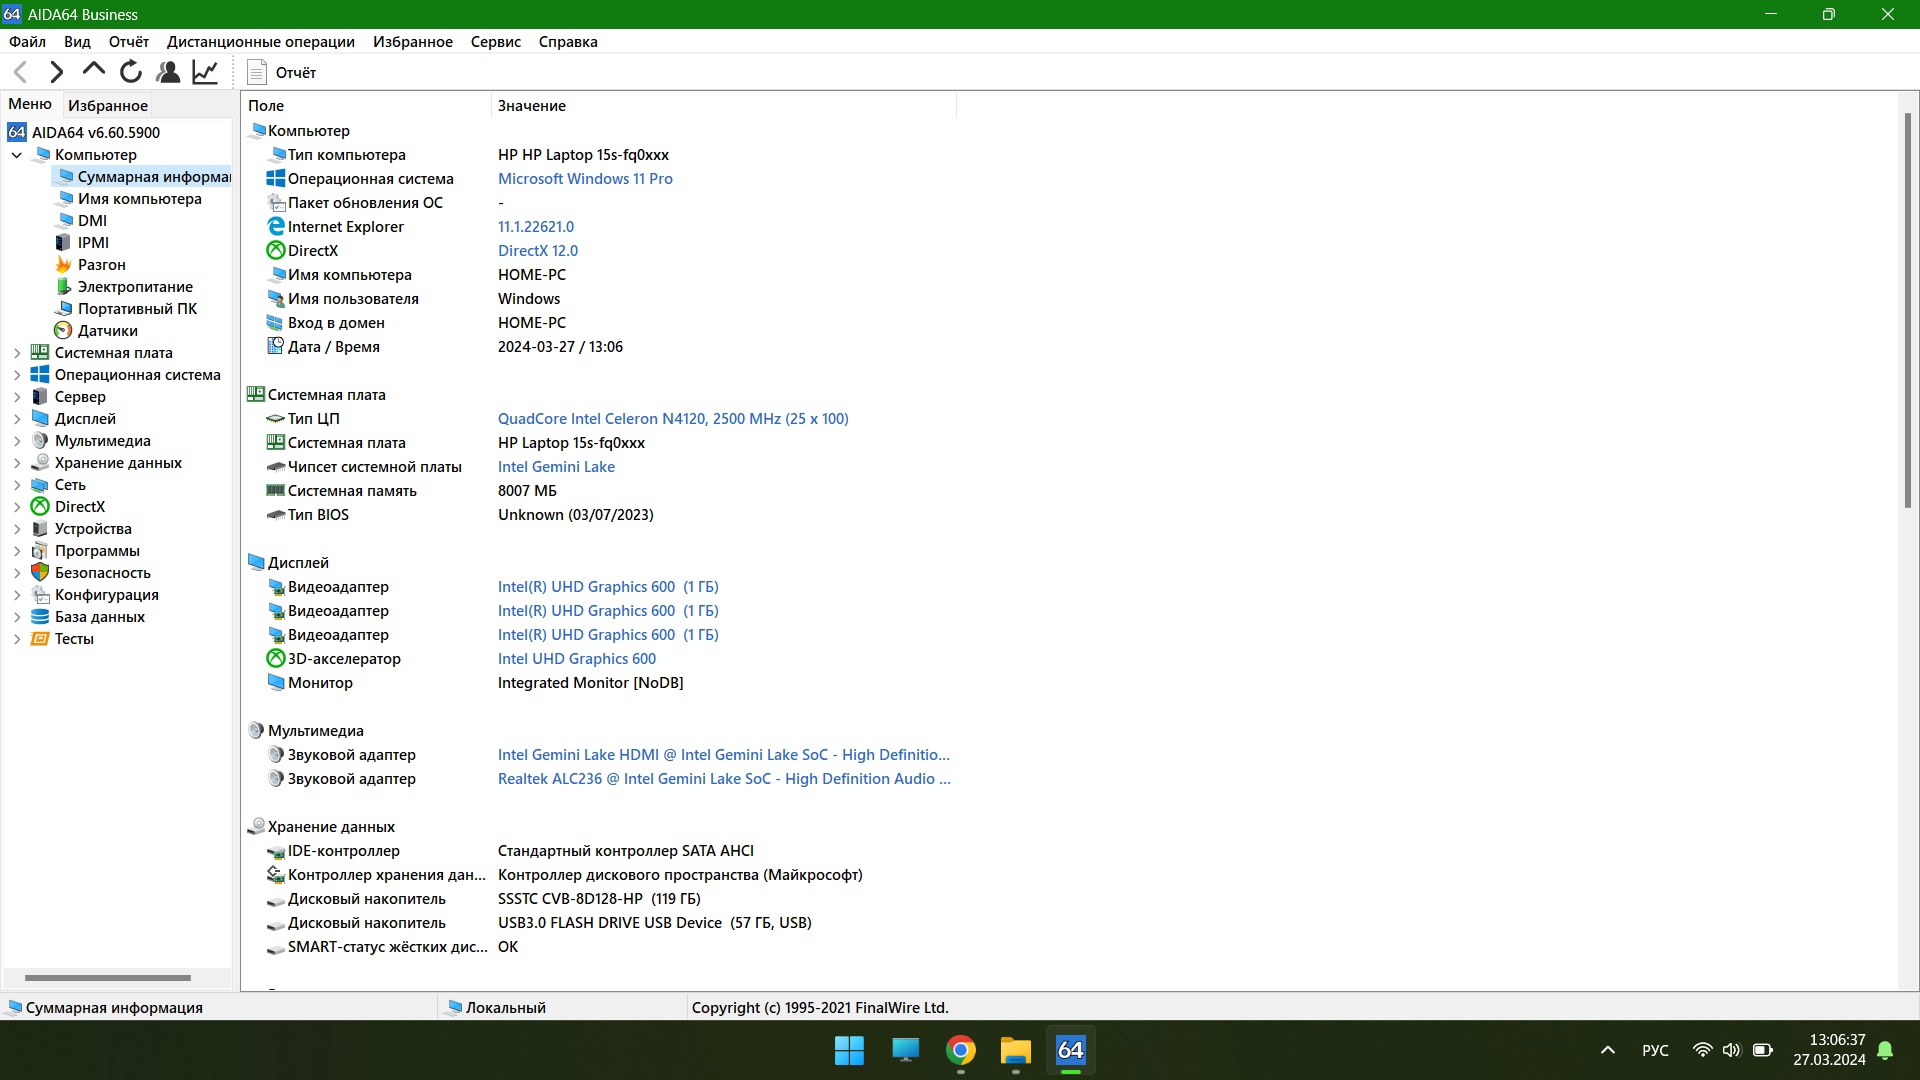Open the Сервис menu
Screen dimensions: 1920x1080
[495, 42]
